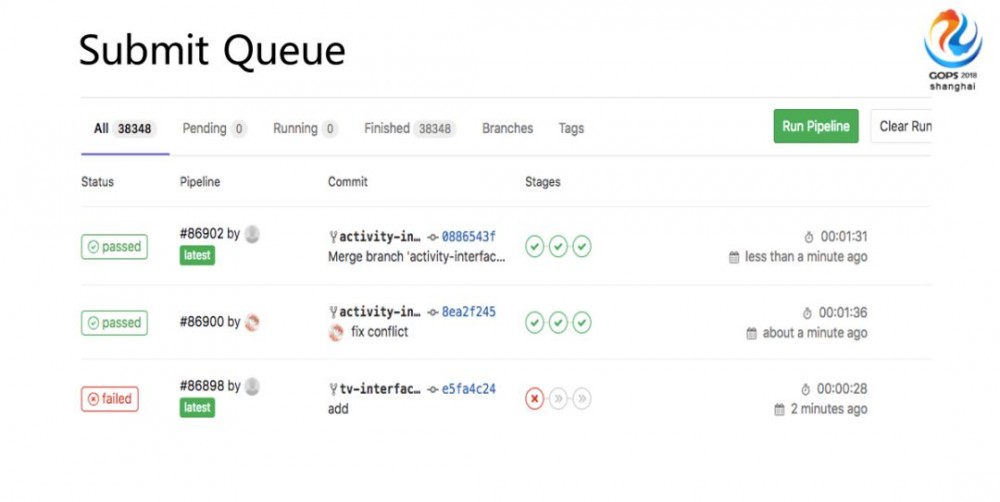This screenshot has width=1000, height=502.
Task: Click first passed stage icon of pipeline #86902
Action: coord(535,246)
